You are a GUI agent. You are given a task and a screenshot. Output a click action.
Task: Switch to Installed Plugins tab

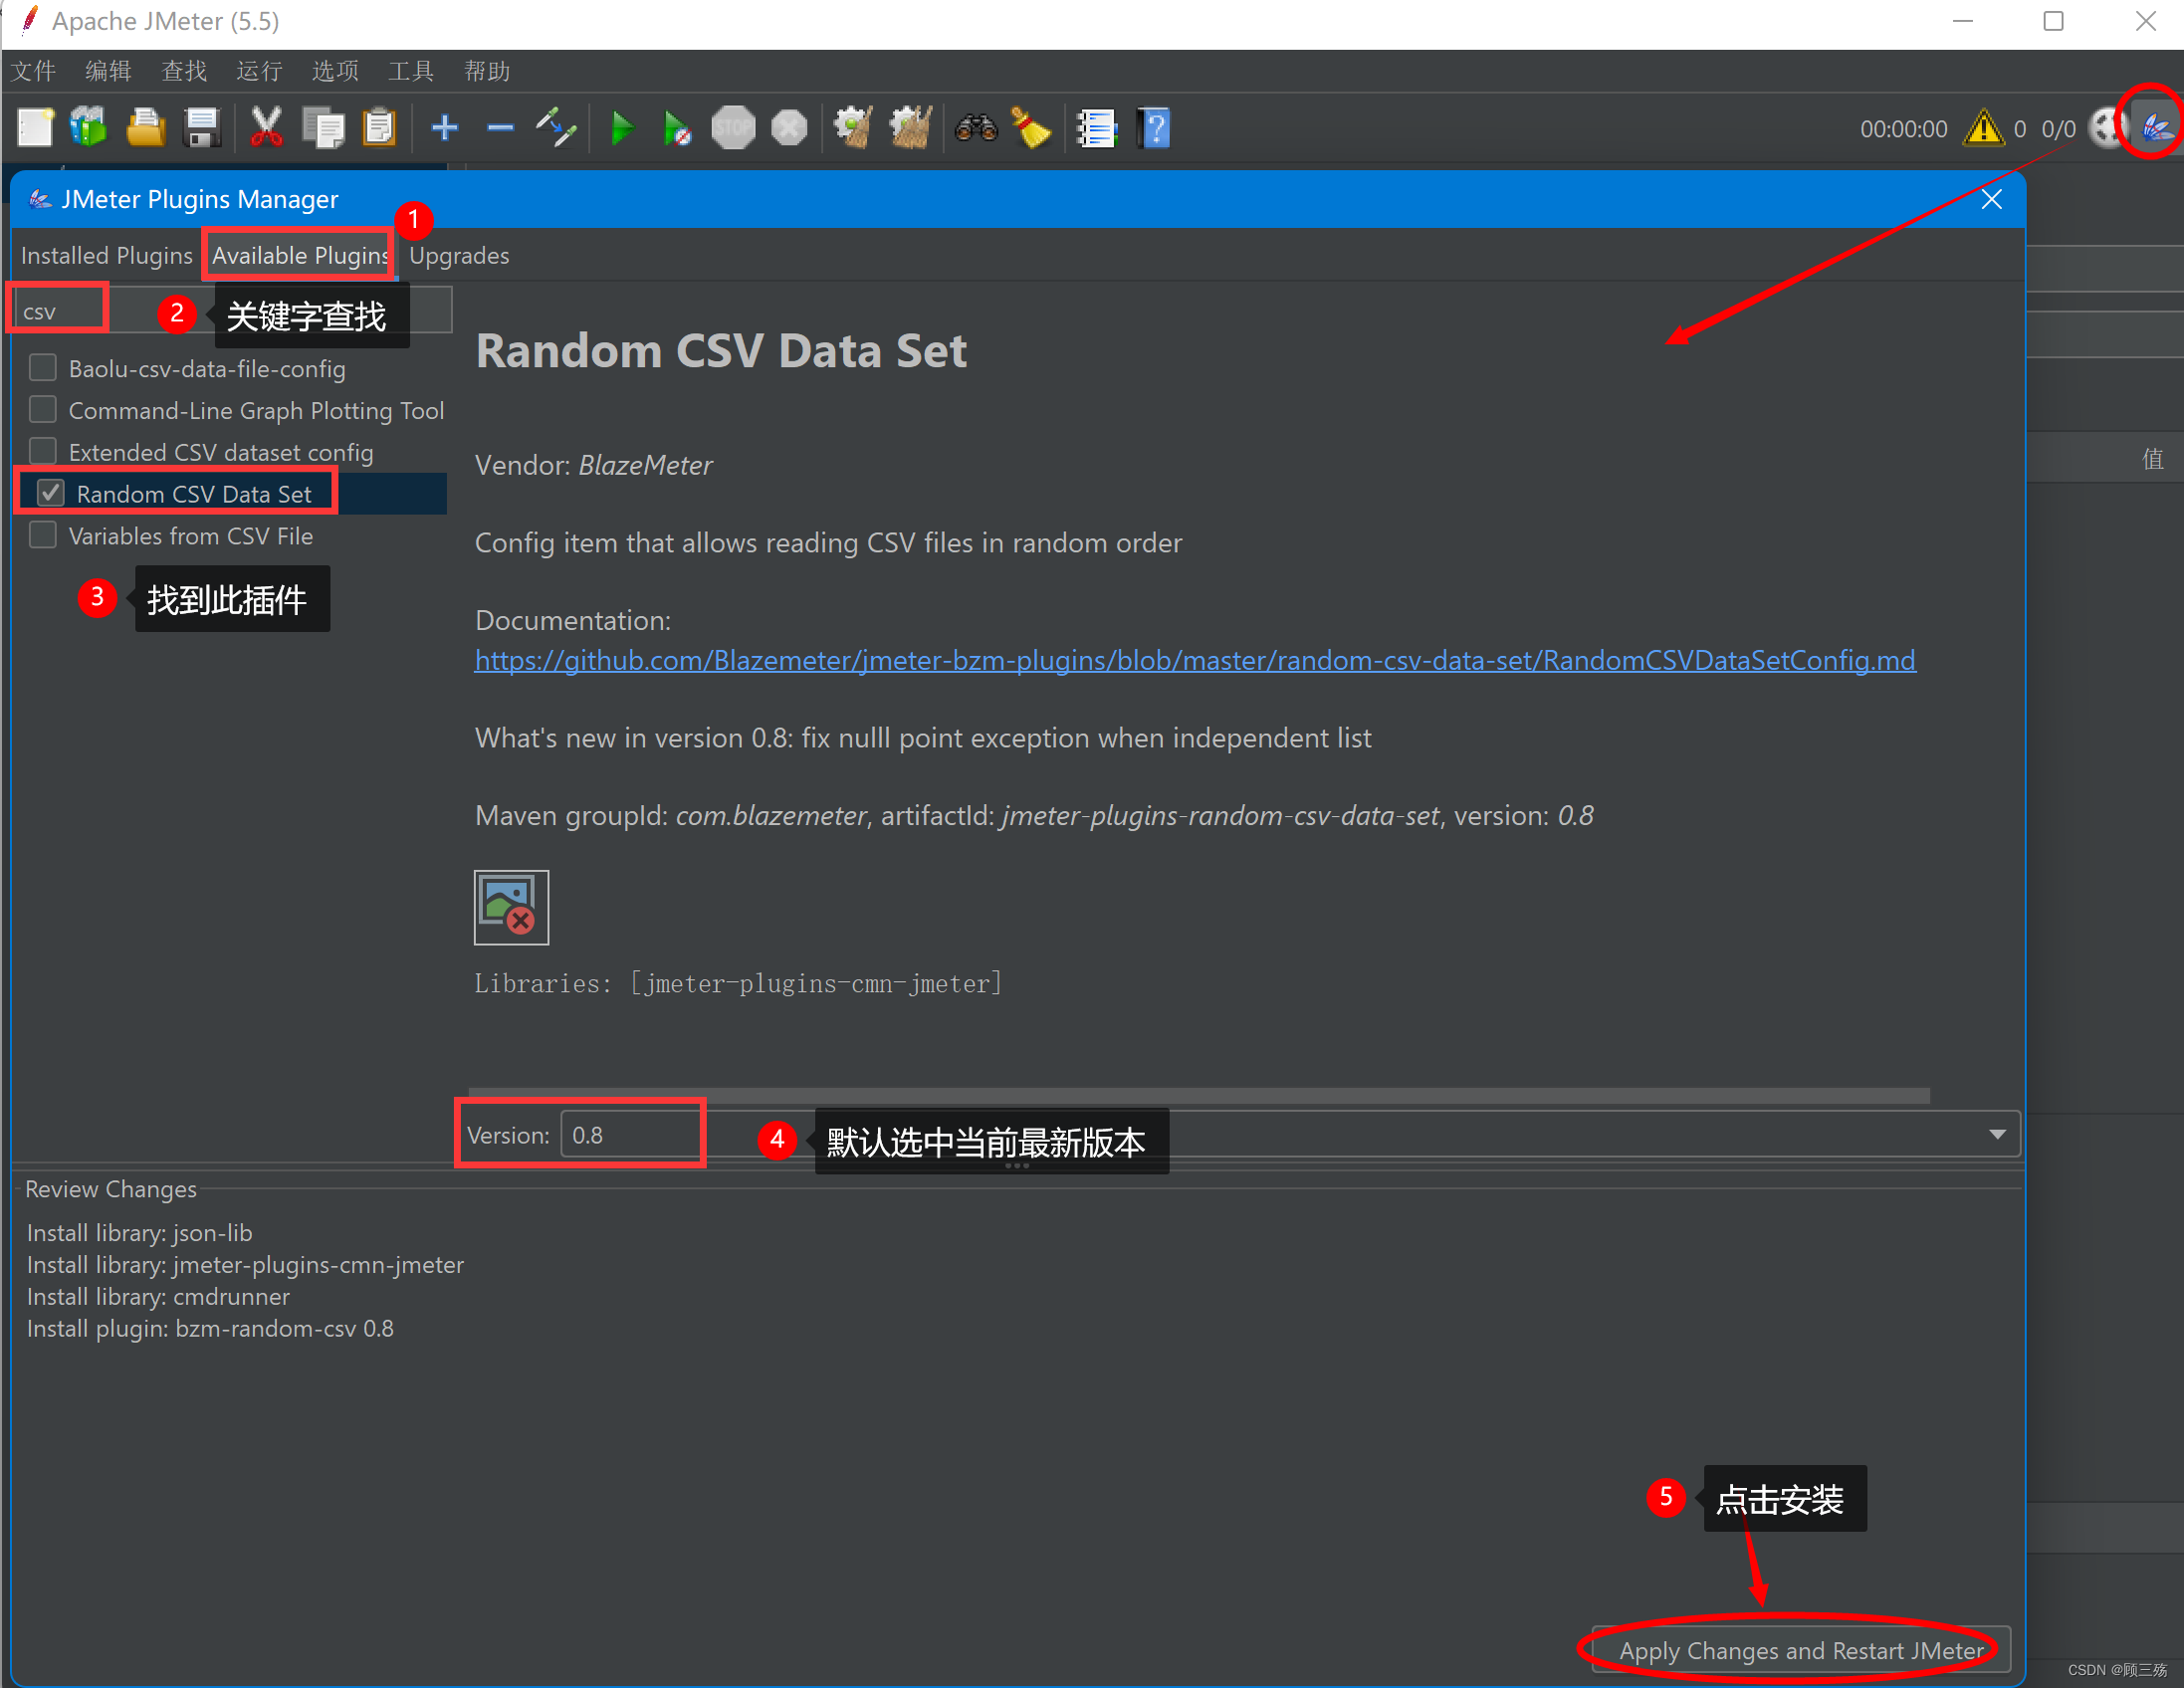pyautogui.click(x=107, y=256)
